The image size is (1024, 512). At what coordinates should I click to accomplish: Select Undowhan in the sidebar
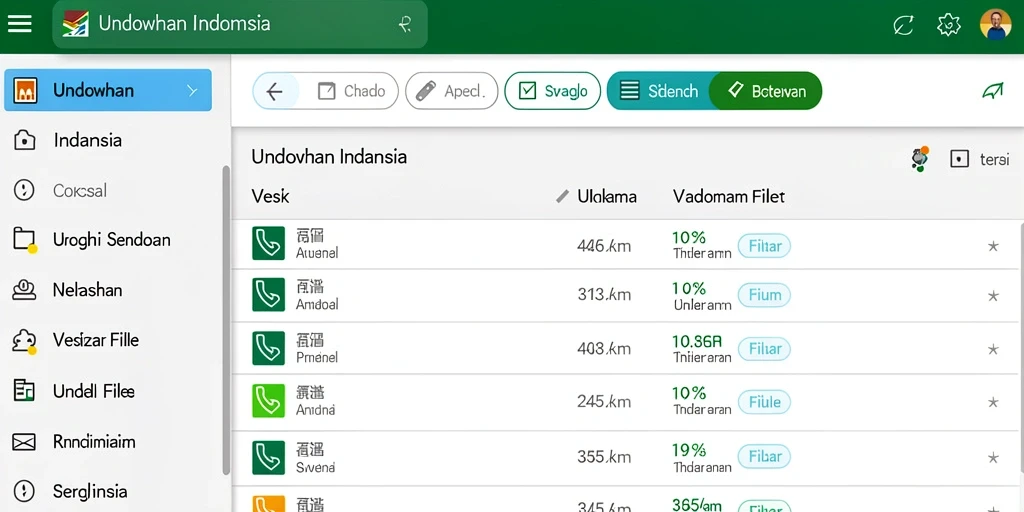click(108, 90)
